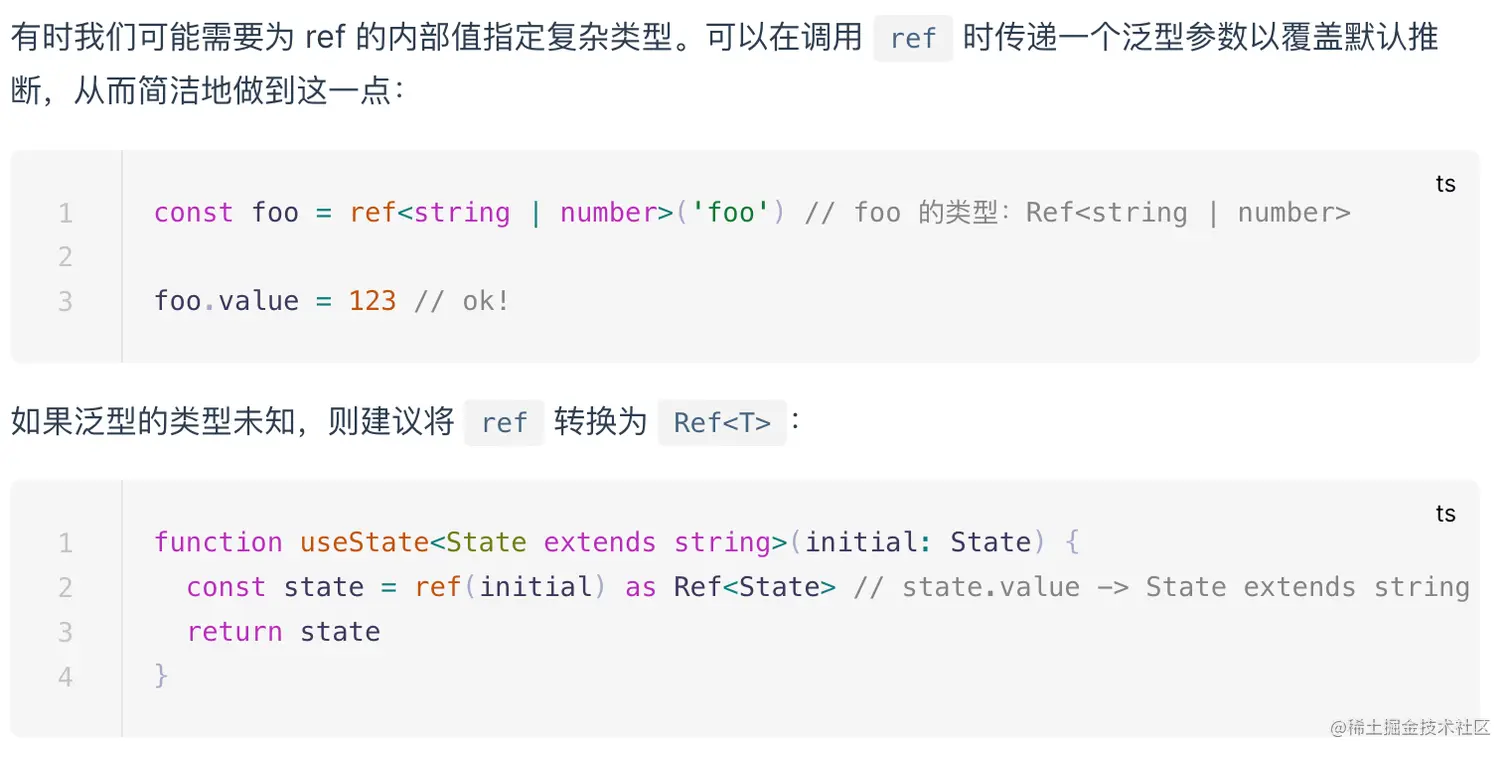The width and height of the screenshot is (1512, 759).
Task: Click the "// ok!" comment
Action: 462,301
